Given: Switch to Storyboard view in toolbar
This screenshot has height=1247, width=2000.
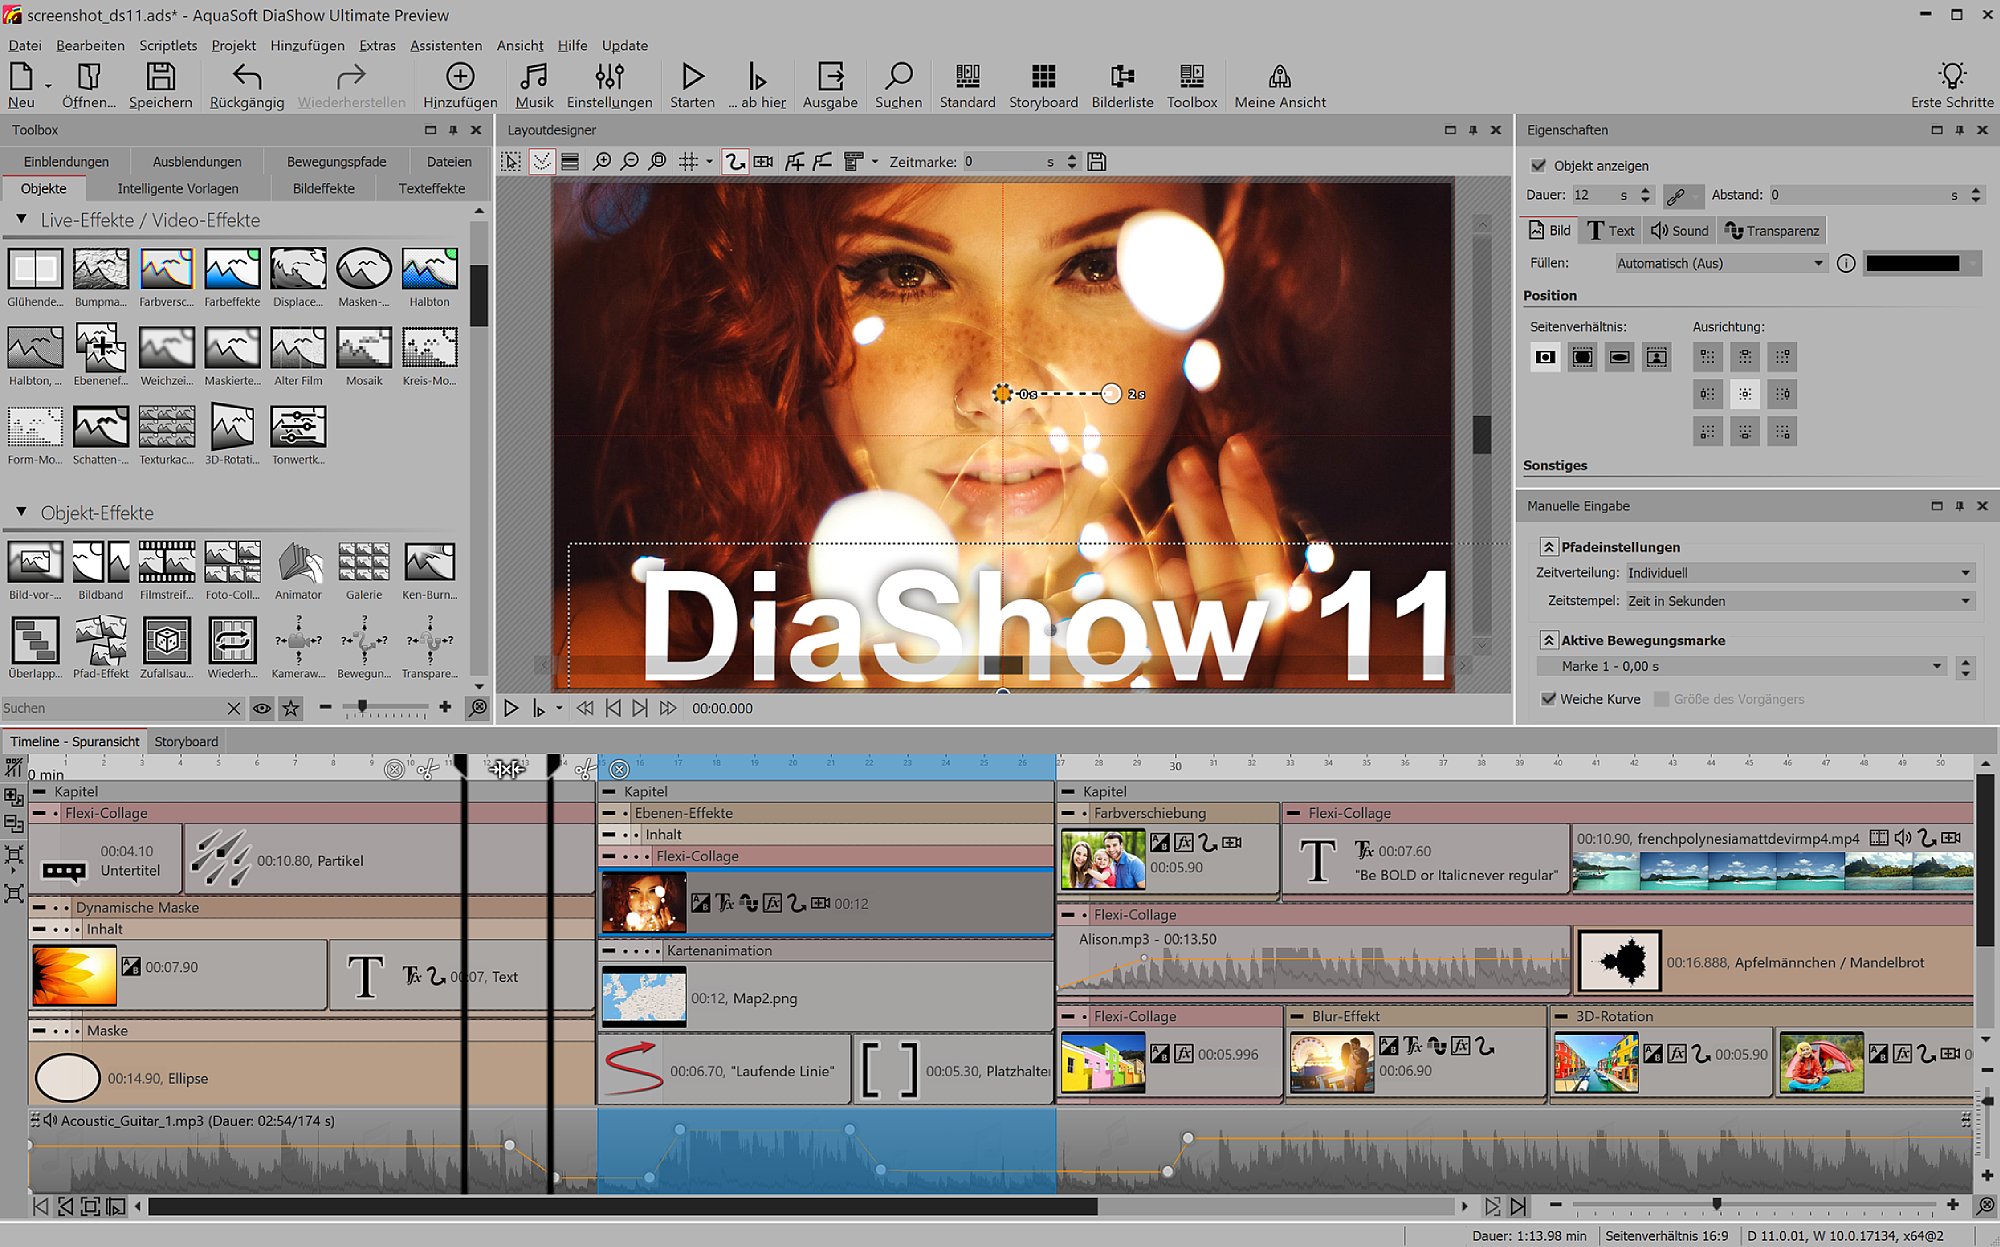Looking at the screenshot, I should tap(1043, 77).
